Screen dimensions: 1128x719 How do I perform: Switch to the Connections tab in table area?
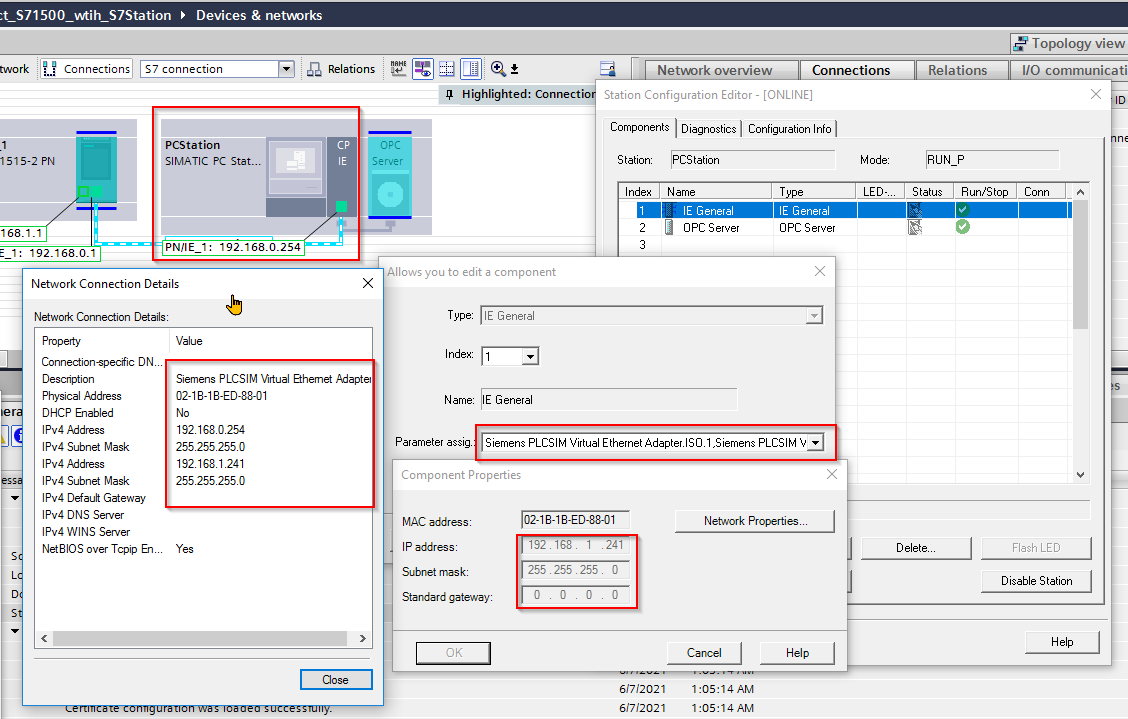point(851,70)
